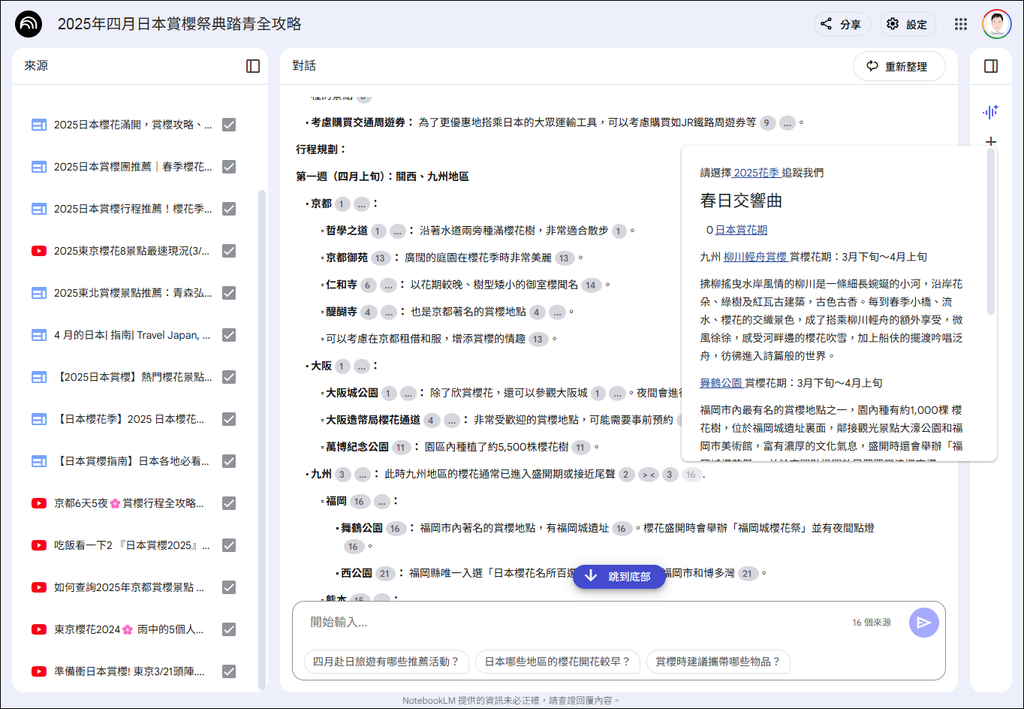The width and height of the screenshot is (1024, 709).
Task: Uncheck source 2025日本賞櫻團推薦
Action: tap(229, 166)
